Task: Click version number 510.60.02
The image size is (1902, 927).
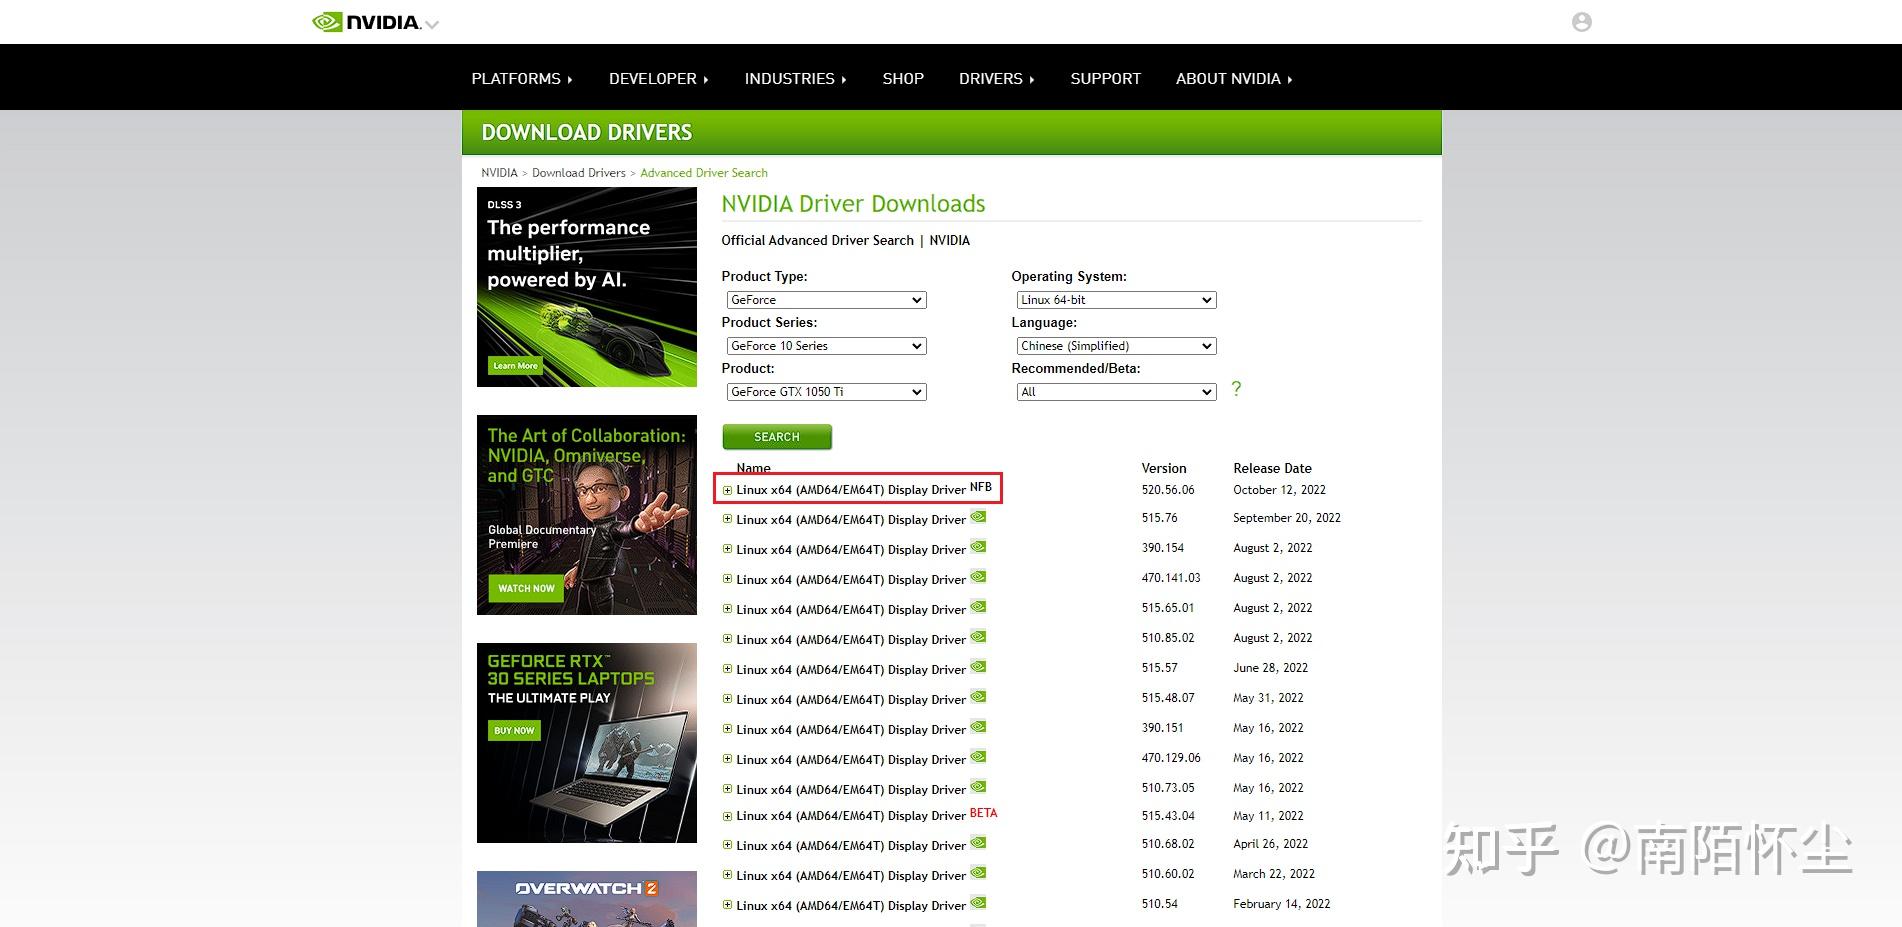Action: pyautogui.click(x=1168, y=874)
